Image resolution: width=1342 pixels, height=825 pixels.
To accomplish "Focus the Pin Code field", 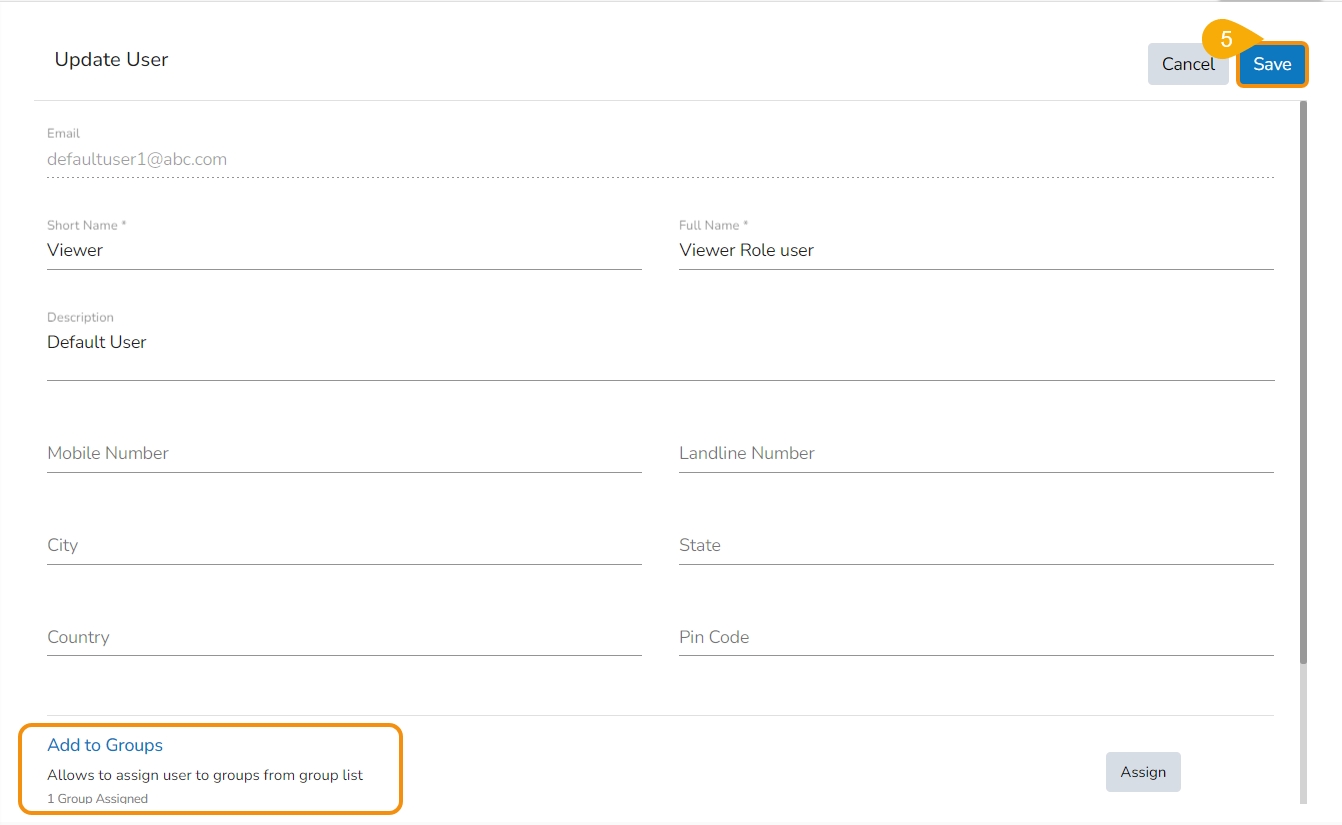I will point(975,638).
